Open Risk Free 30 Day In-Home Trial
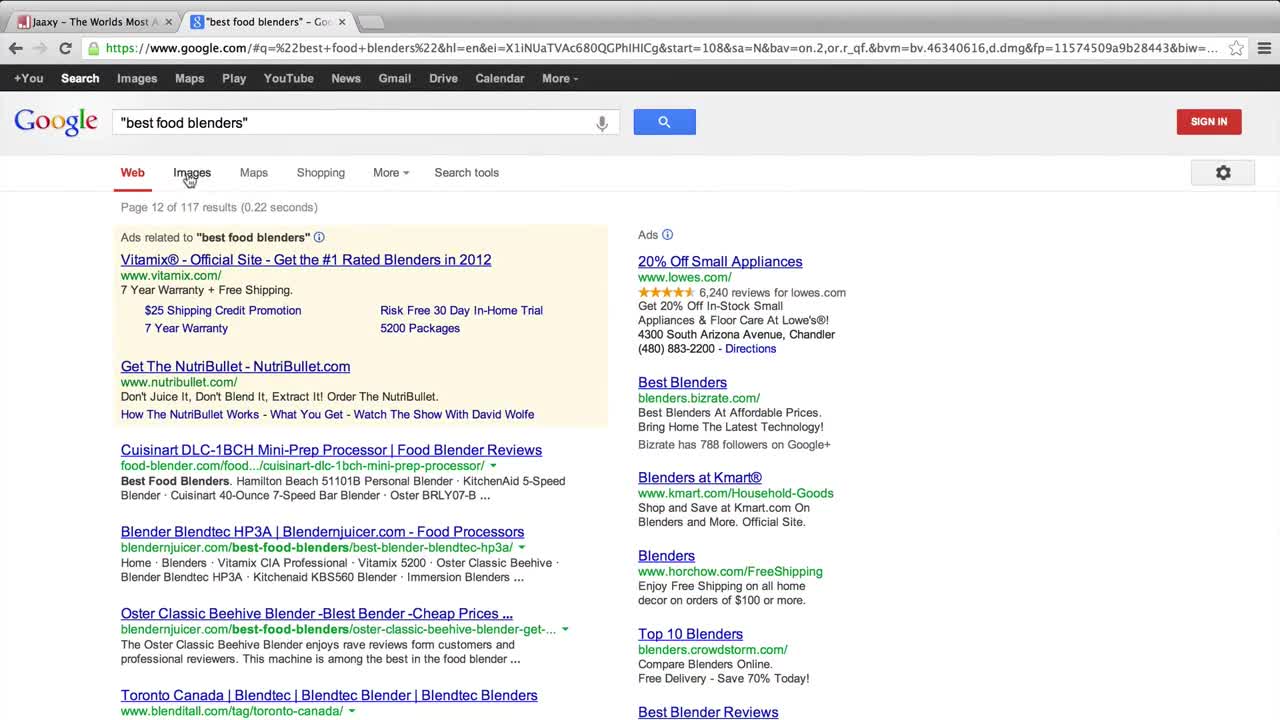 pos(461,310)
